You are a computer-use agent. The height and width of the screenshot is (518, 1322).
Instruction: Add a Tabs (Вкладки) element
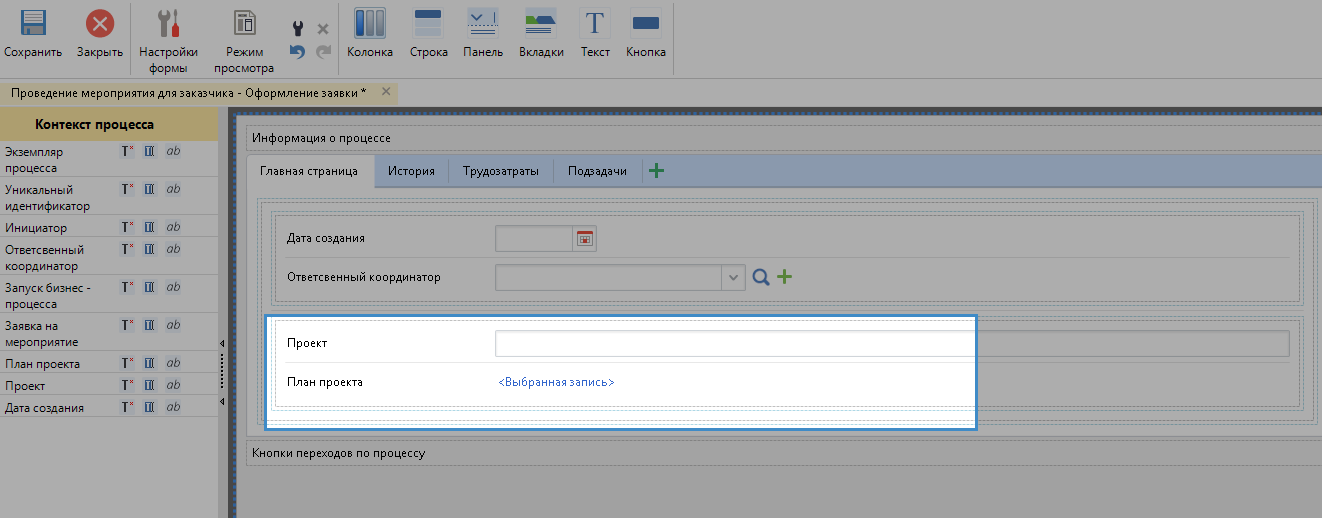[541, 25]
